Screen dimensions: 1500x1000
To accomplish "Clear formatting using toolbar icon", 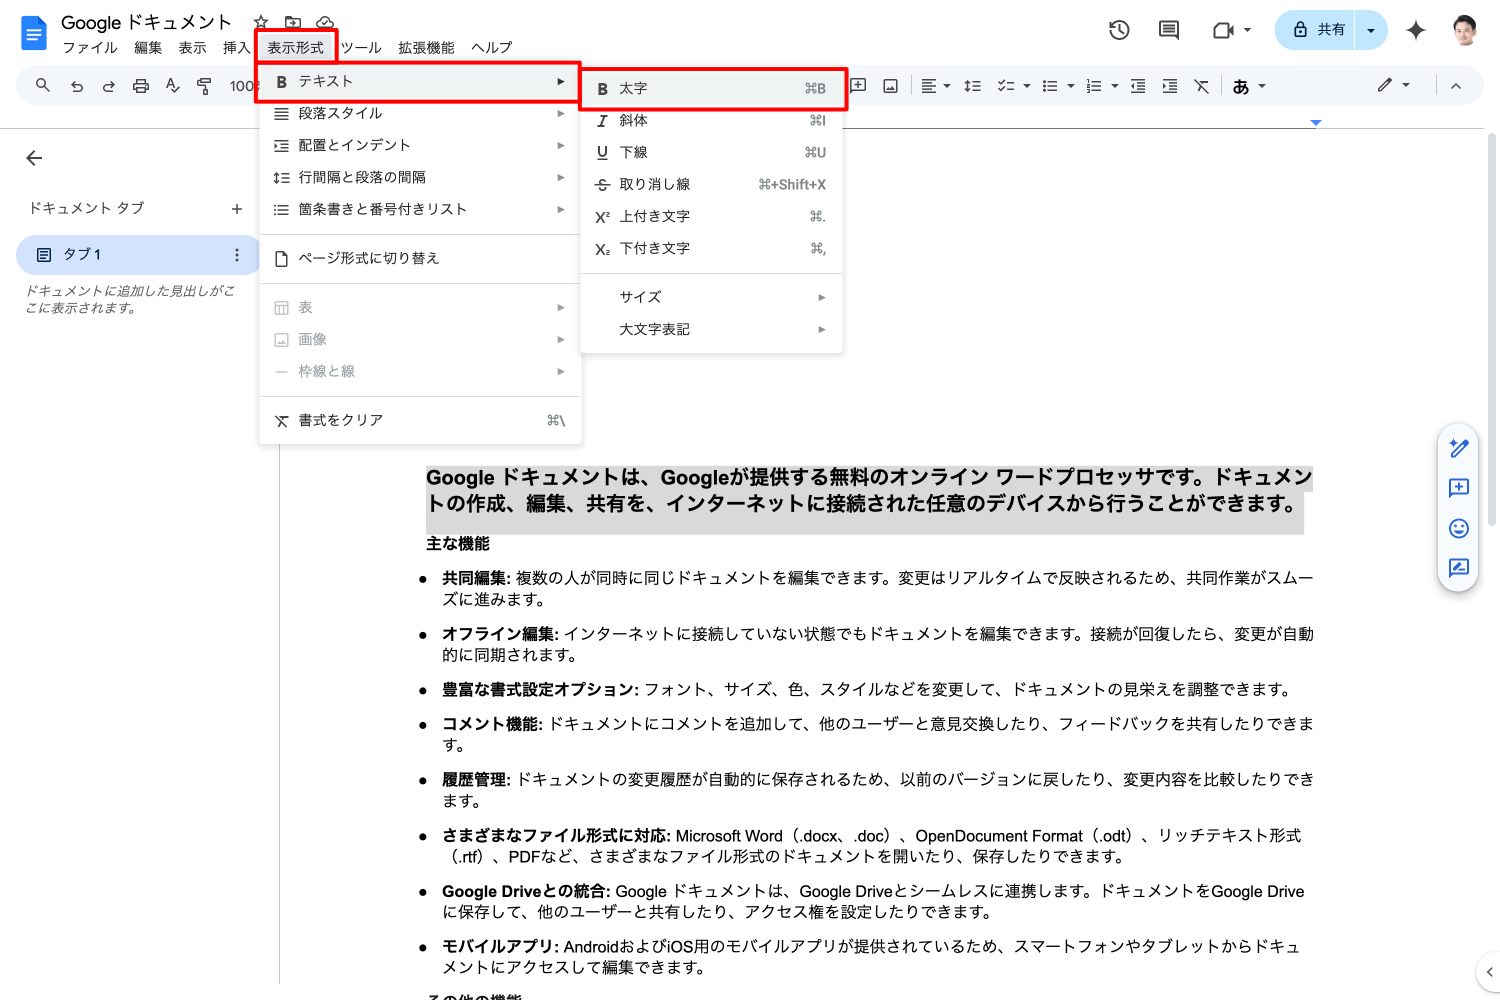I will pos(1202,86).
